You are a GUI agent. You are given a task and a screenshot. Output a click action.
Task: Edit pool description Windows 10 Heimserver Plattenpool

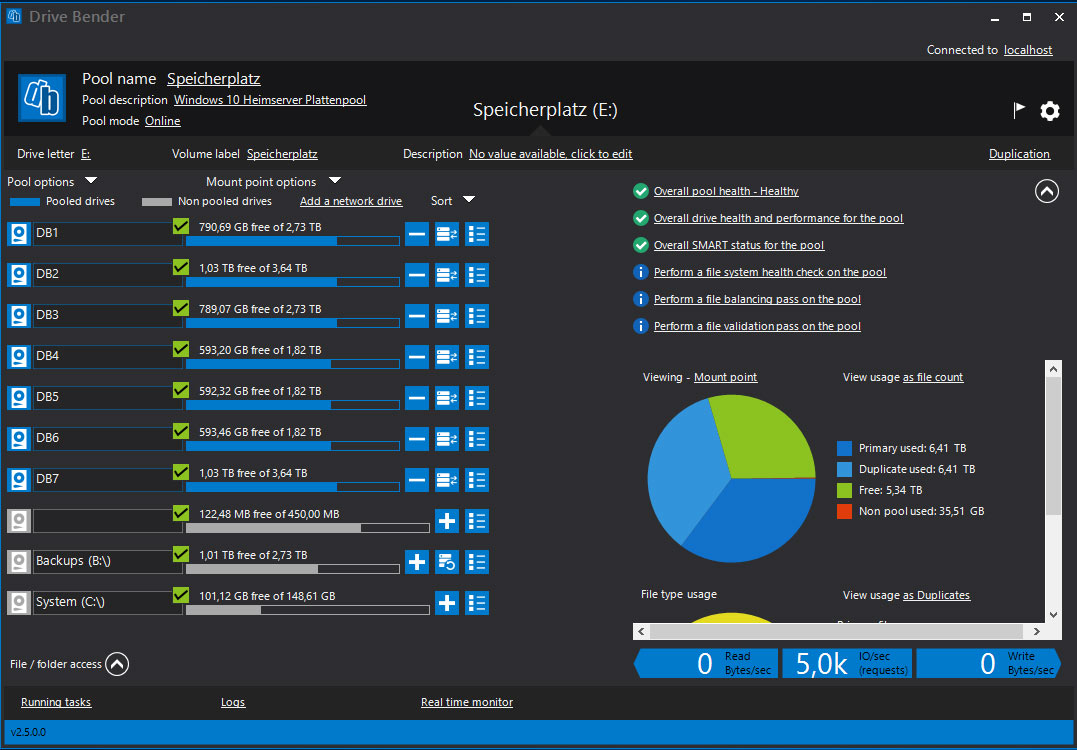click(270, 100)
